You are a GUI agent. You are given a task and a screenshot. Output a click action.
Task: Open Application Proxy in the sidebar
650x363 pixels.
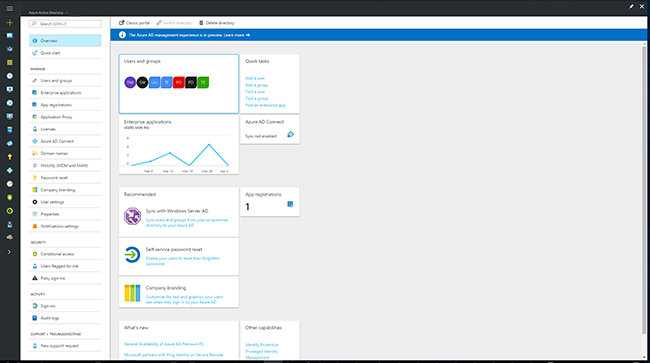point(65,117)
